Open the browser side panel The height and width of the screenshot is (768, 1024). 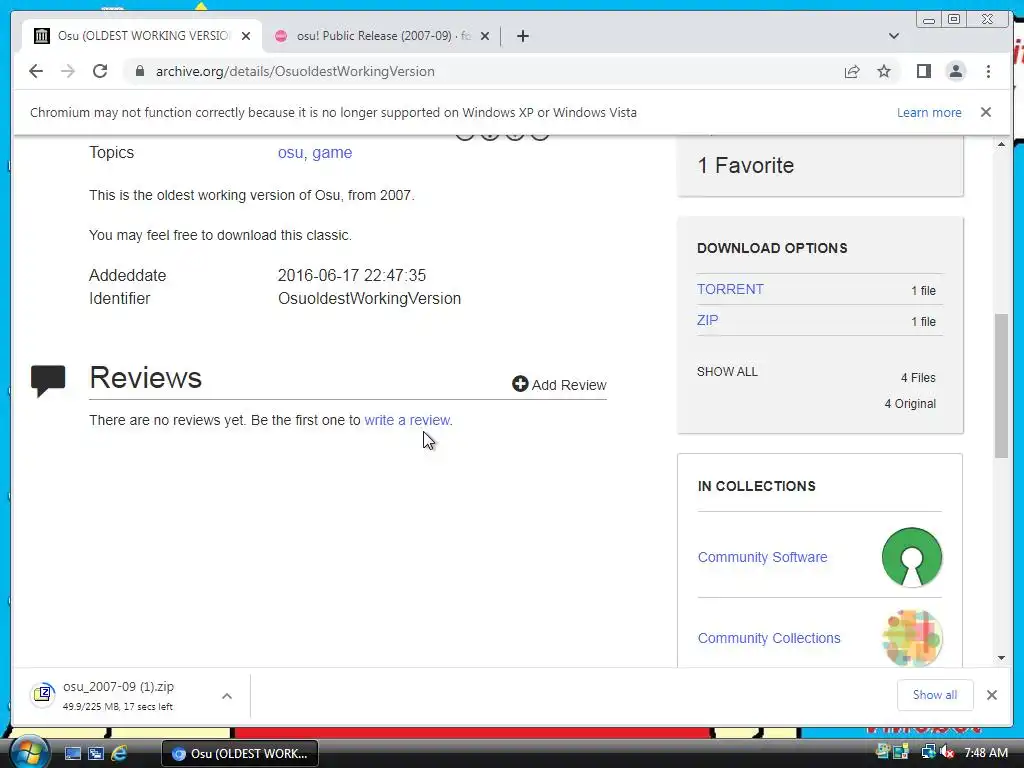click(923, 71)
